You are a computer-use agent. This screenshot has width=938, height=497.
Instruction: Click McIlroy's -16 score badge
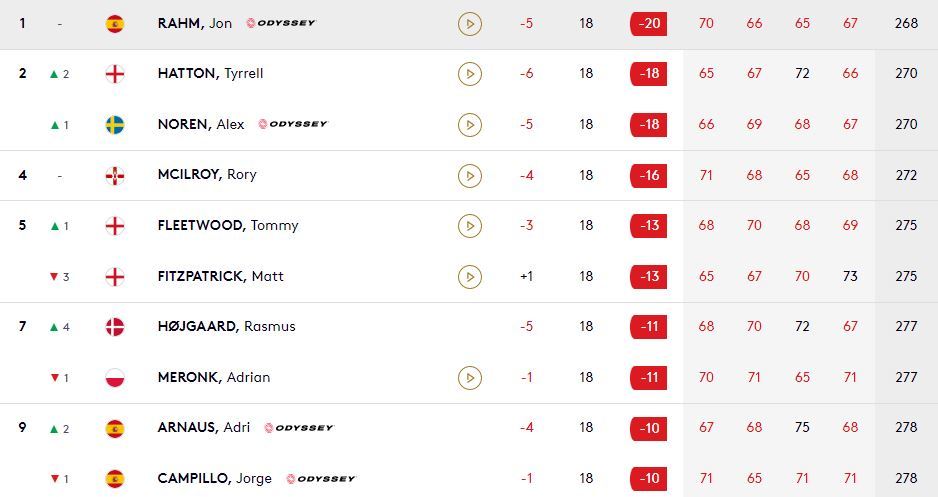pos(648,175)
